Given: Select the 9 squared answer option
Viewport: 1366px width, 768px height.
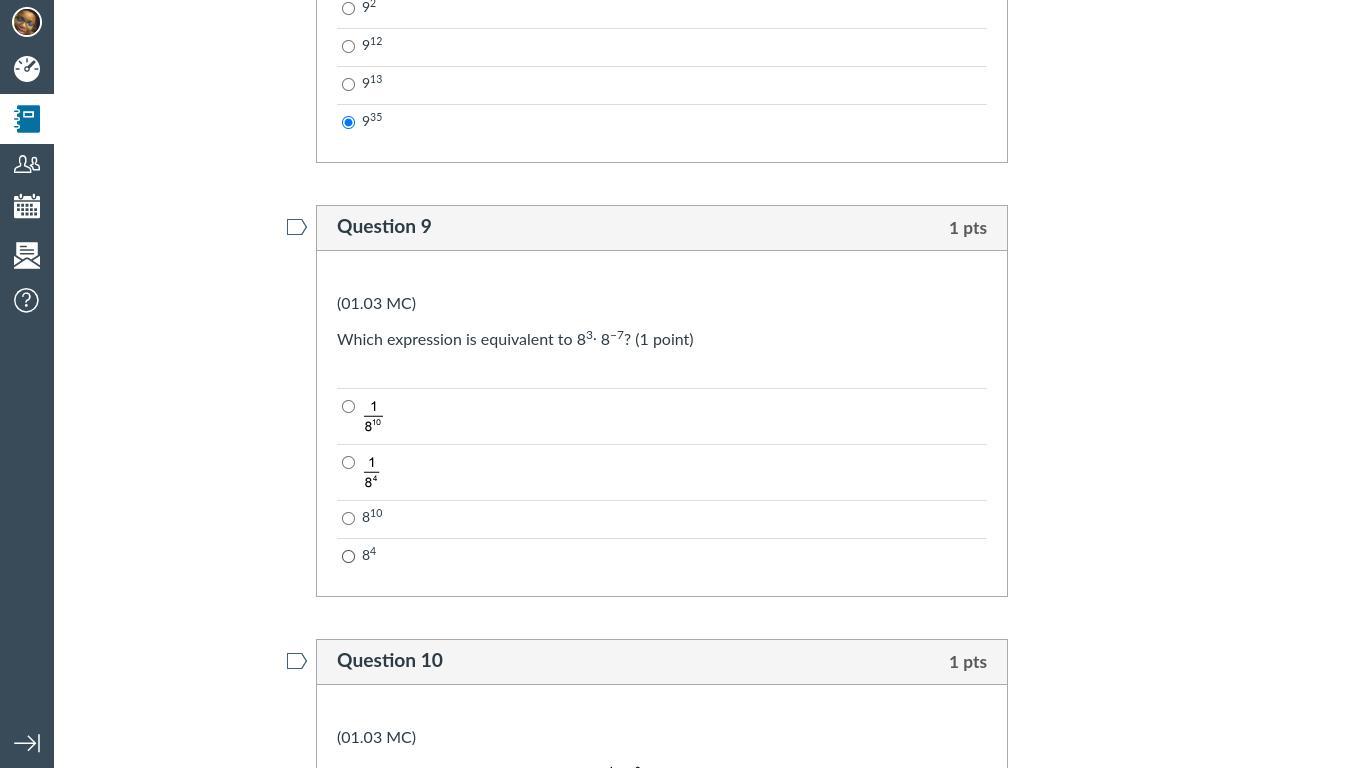Looking at the screenshot, I should [x=348, y=9].
